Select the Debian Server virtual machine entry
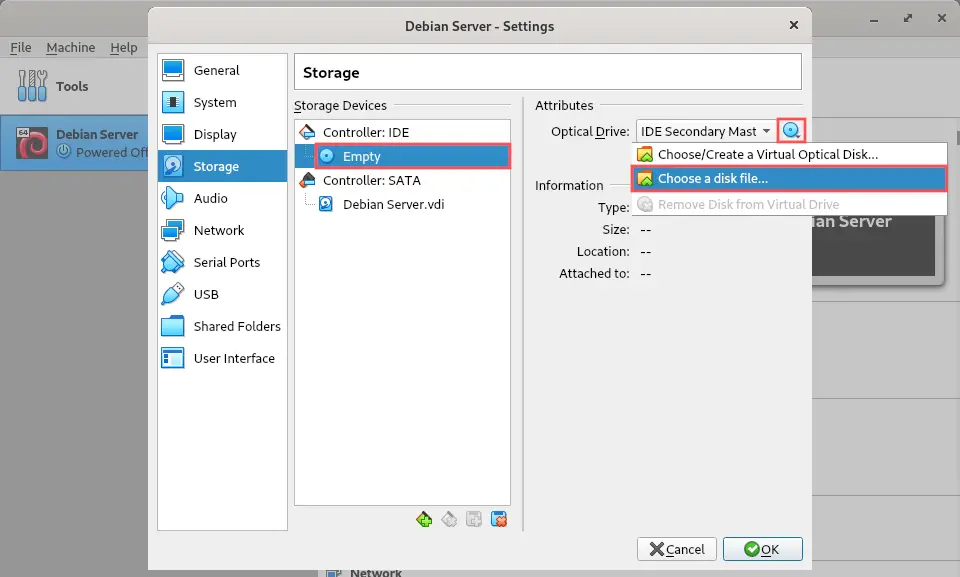Viewport: 960px width, 577px height. [74, 143]
